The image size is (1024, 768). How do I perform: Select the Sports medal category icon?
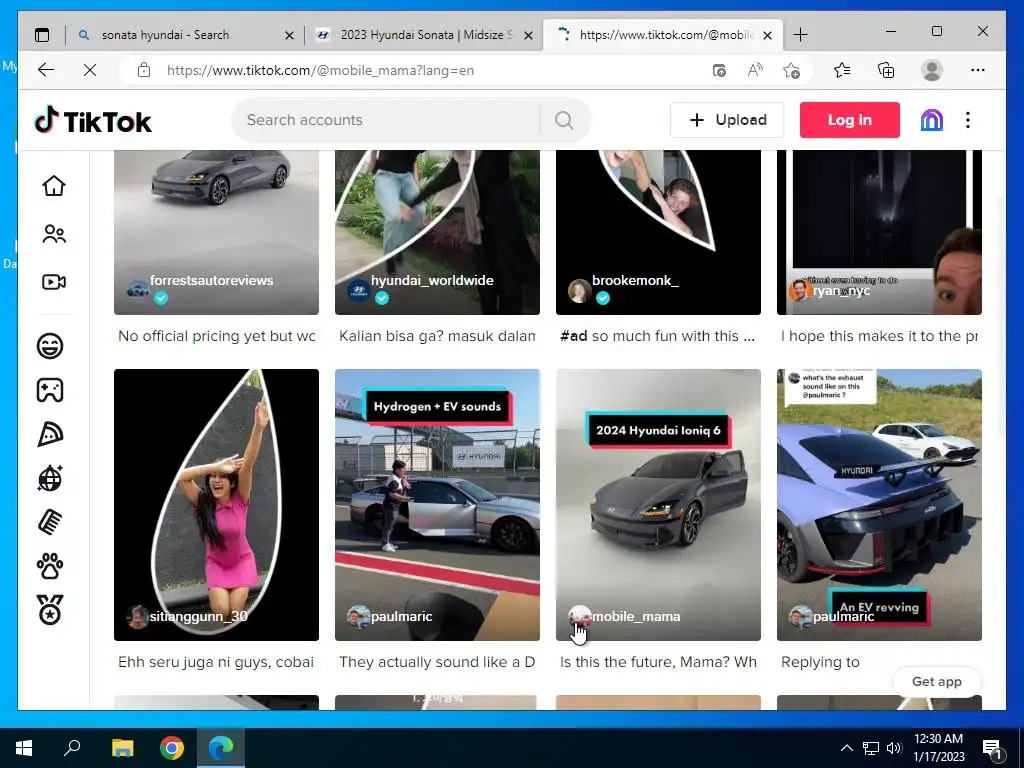[50, 610]
